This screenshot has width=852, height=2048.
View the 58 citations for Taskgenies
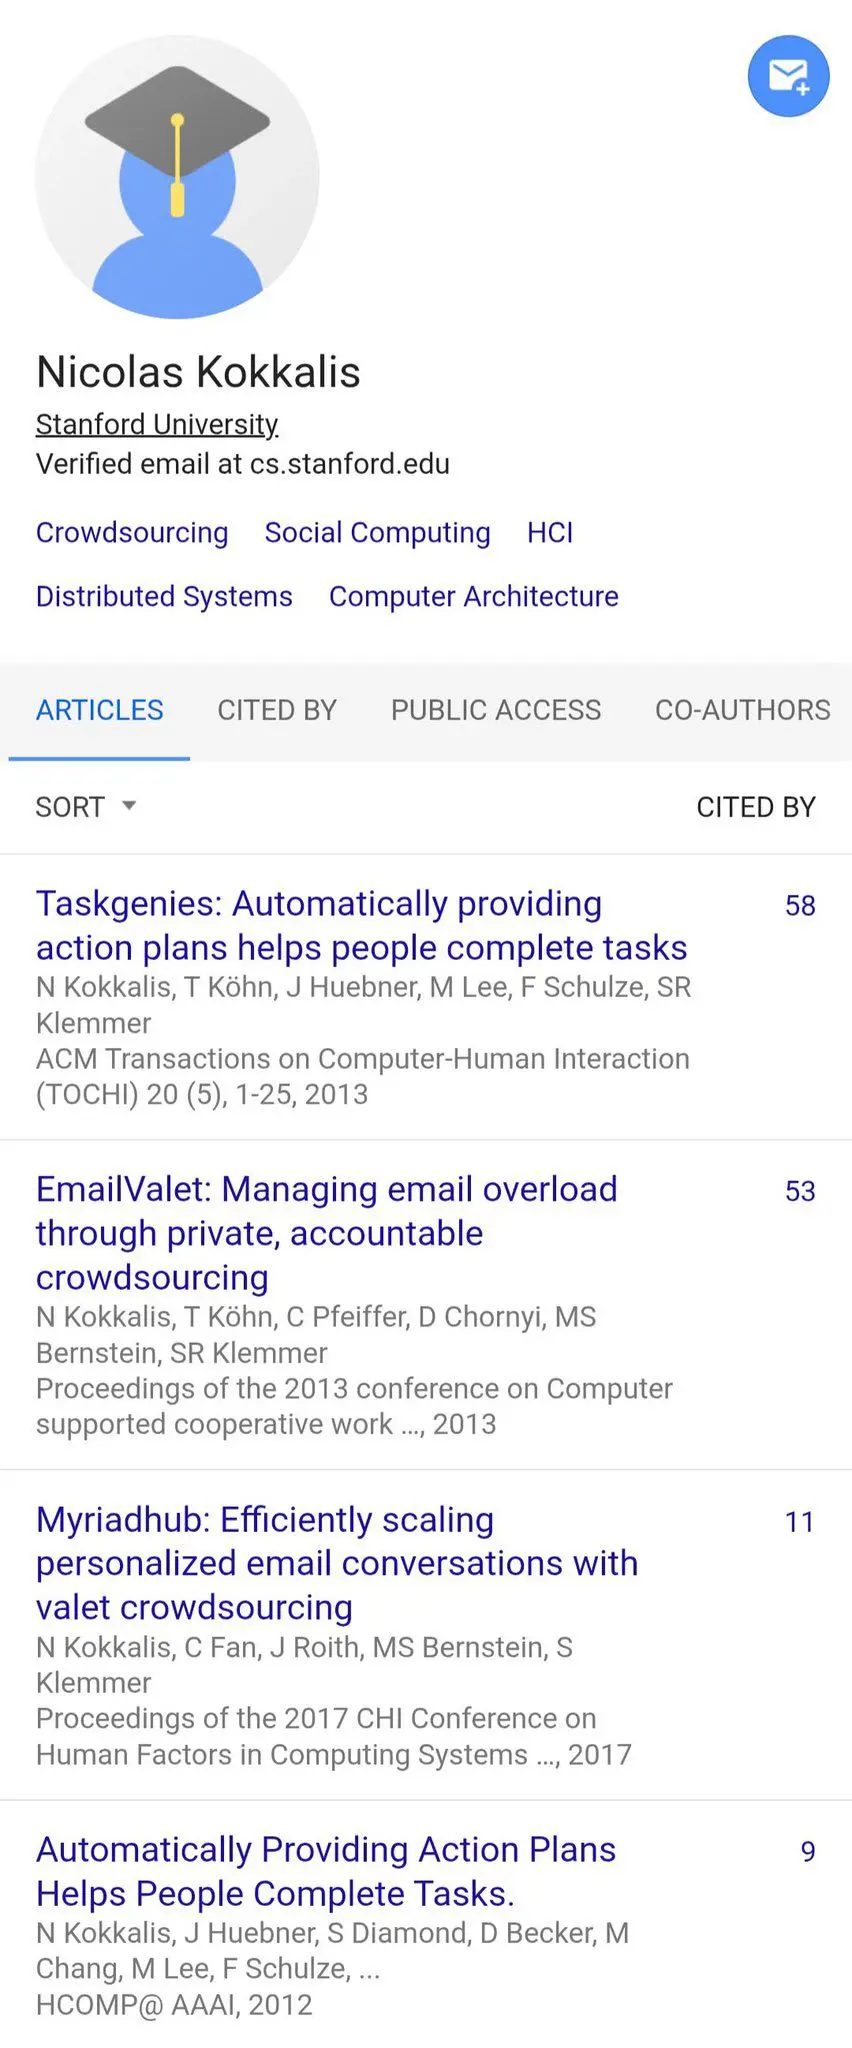[800, 905]
